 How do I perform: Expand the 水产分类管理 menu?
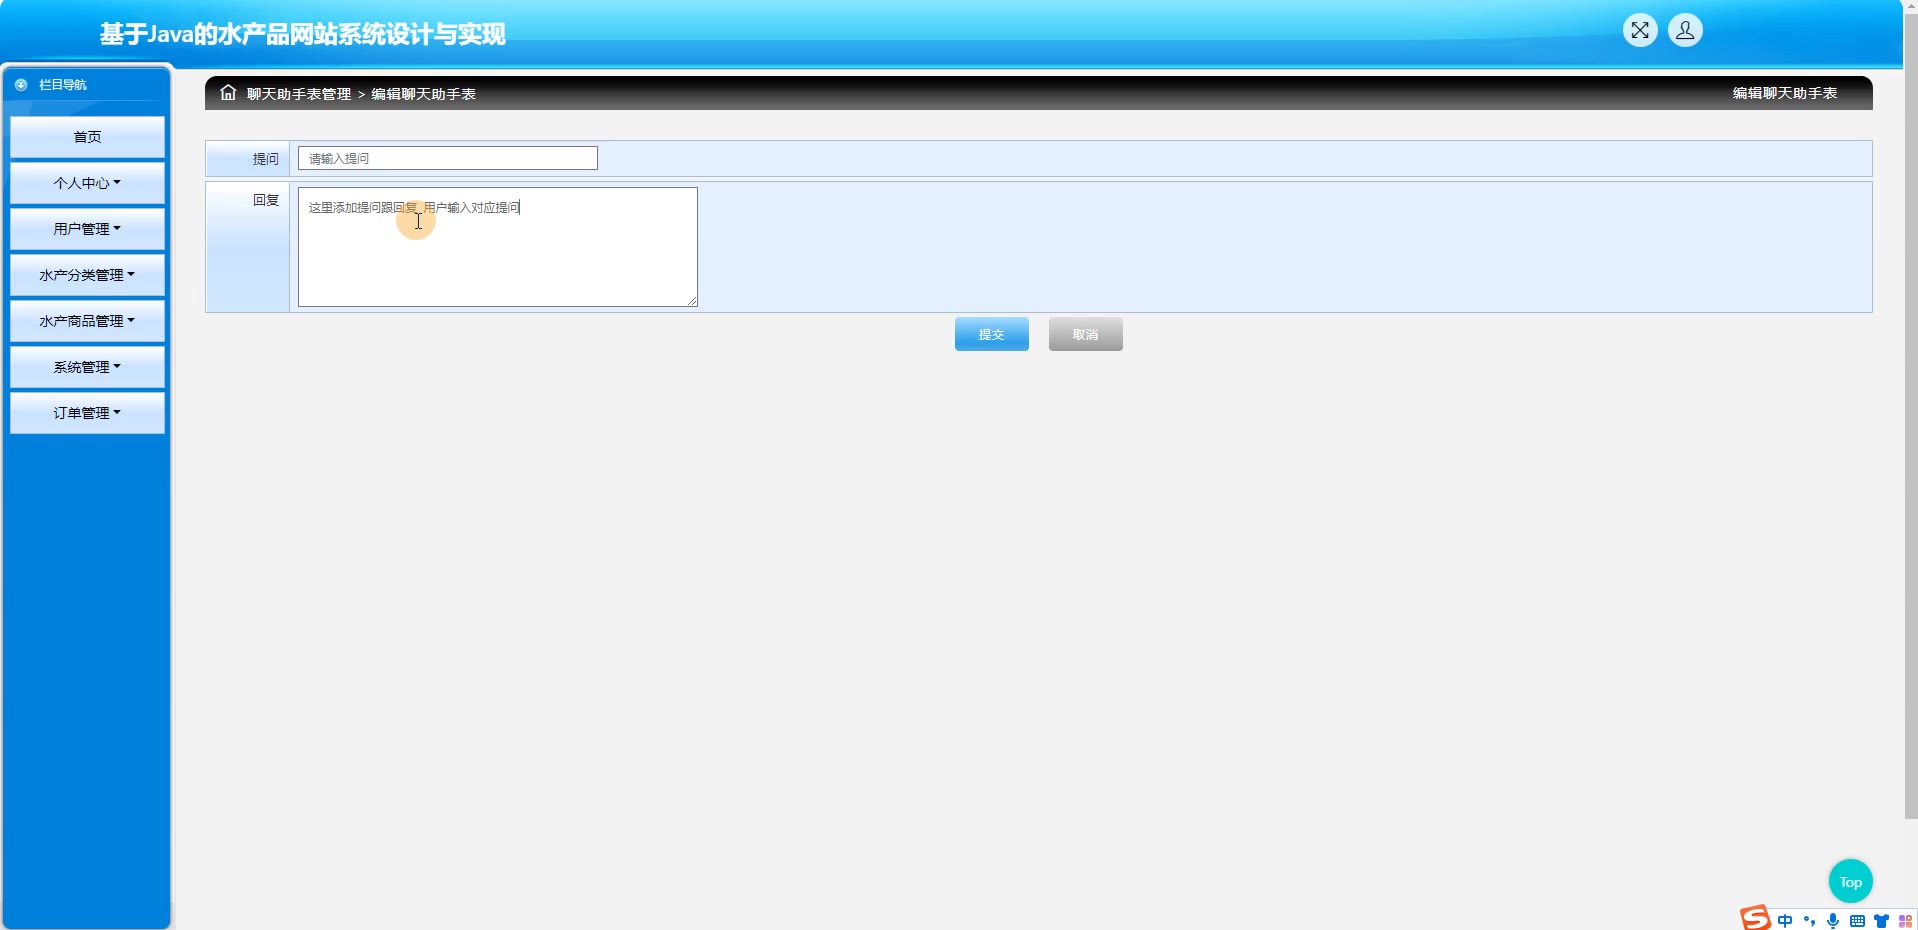pos(87,275)
